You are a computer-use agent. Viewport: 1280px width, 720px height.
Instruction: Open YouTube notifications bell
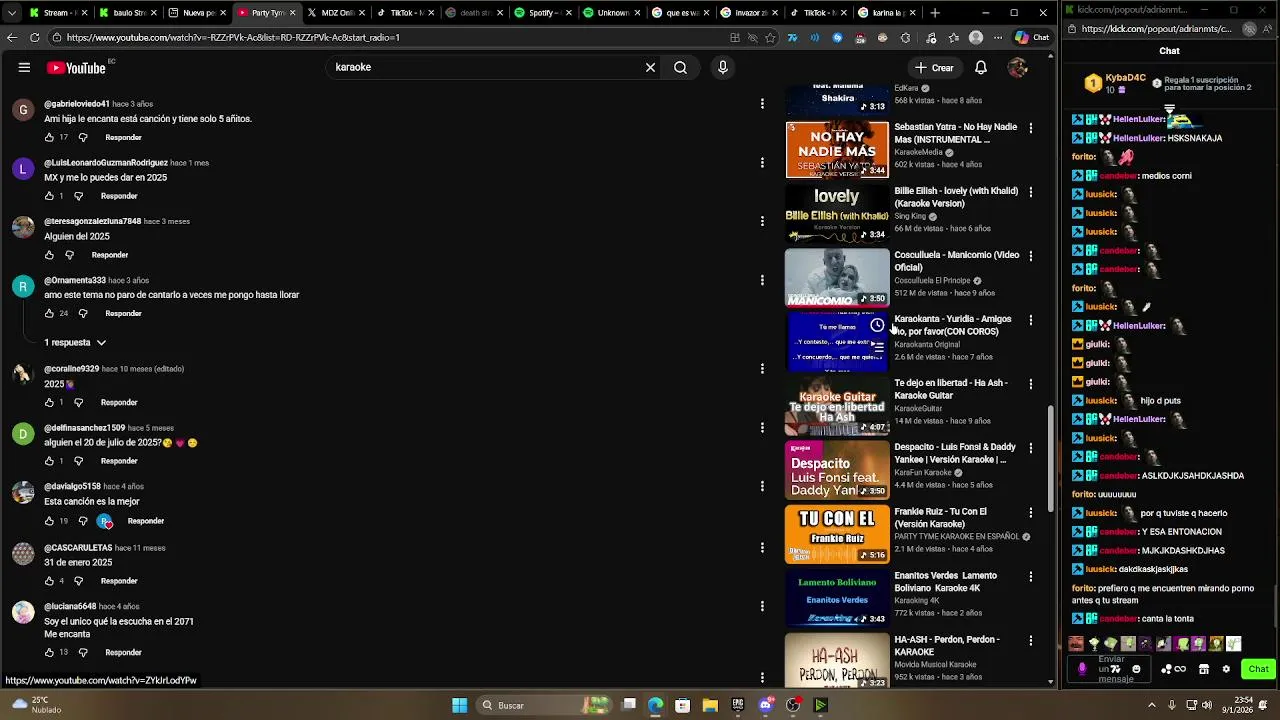coord(981,67)
